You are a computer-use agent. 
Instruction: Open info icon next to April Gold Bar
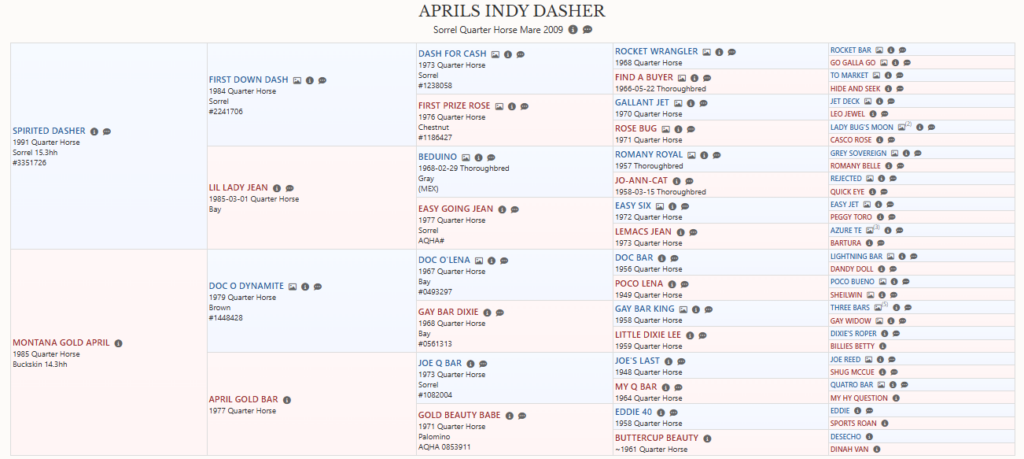(x=287, y=400)
